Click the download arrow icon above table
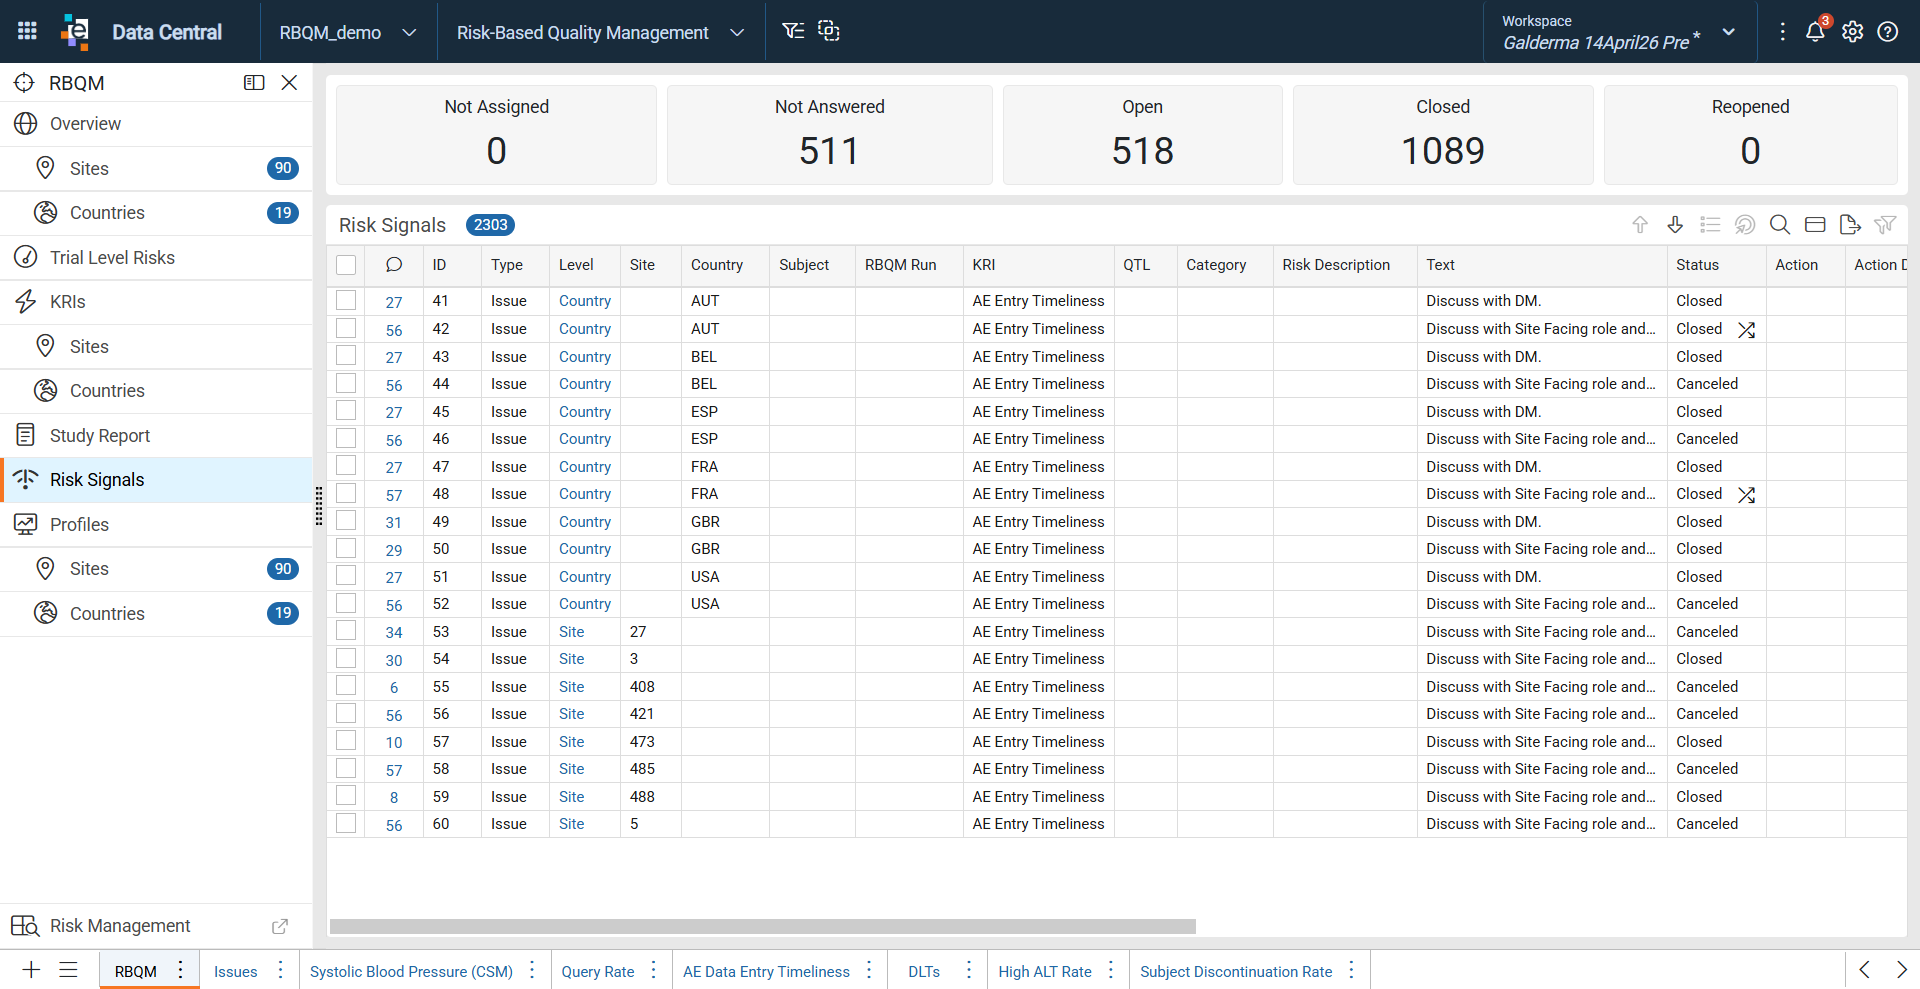 point(1675,225)
